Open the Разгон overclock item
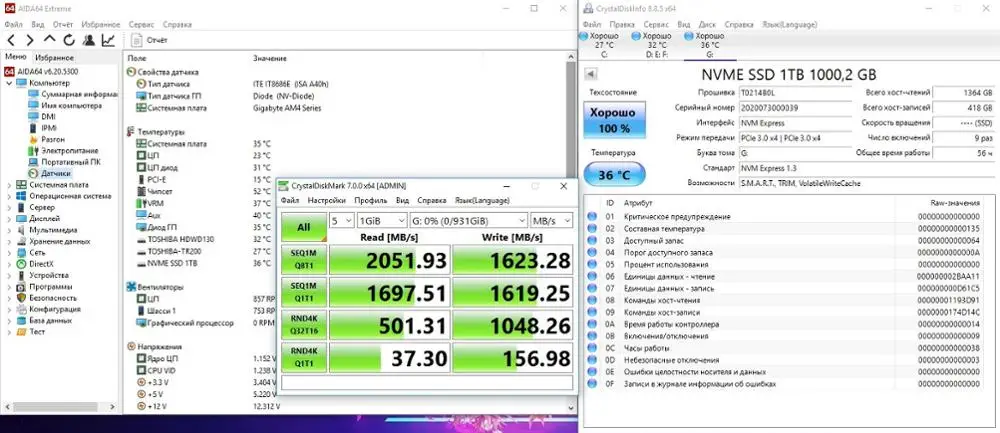 [x=47, y=140]
